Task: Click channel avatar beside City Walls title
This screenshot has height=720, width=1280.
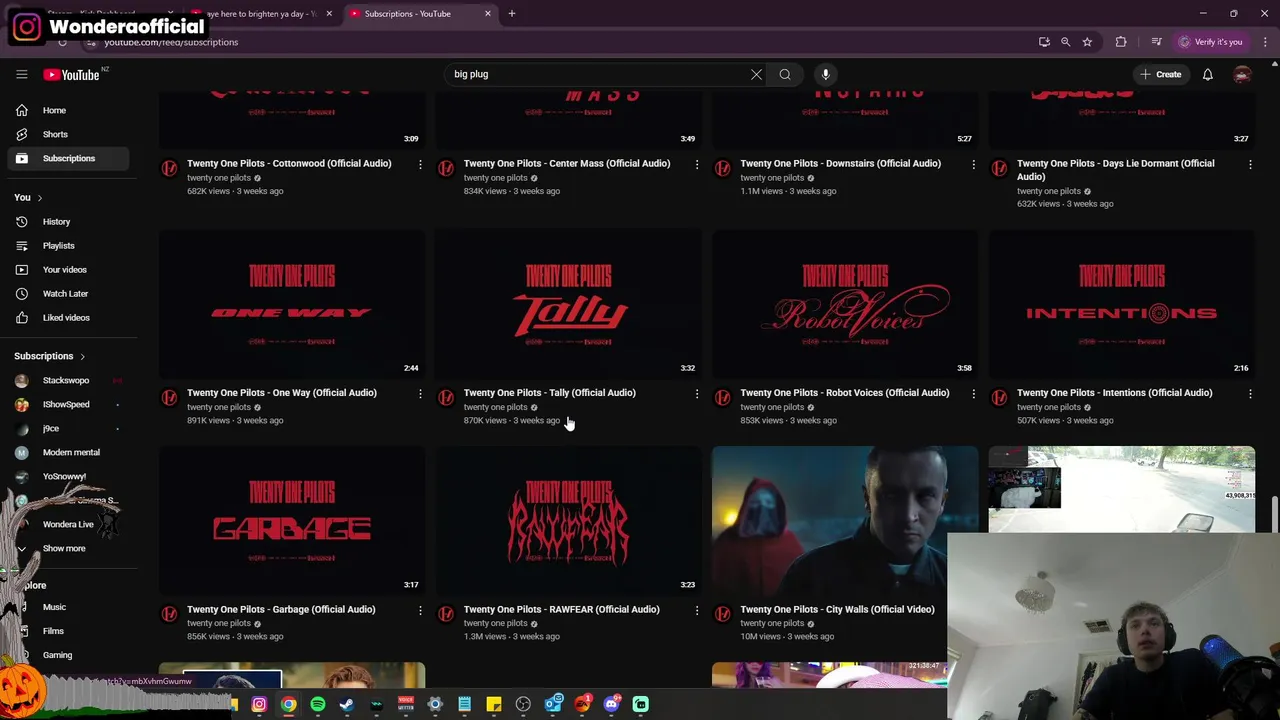Action: 723,614
